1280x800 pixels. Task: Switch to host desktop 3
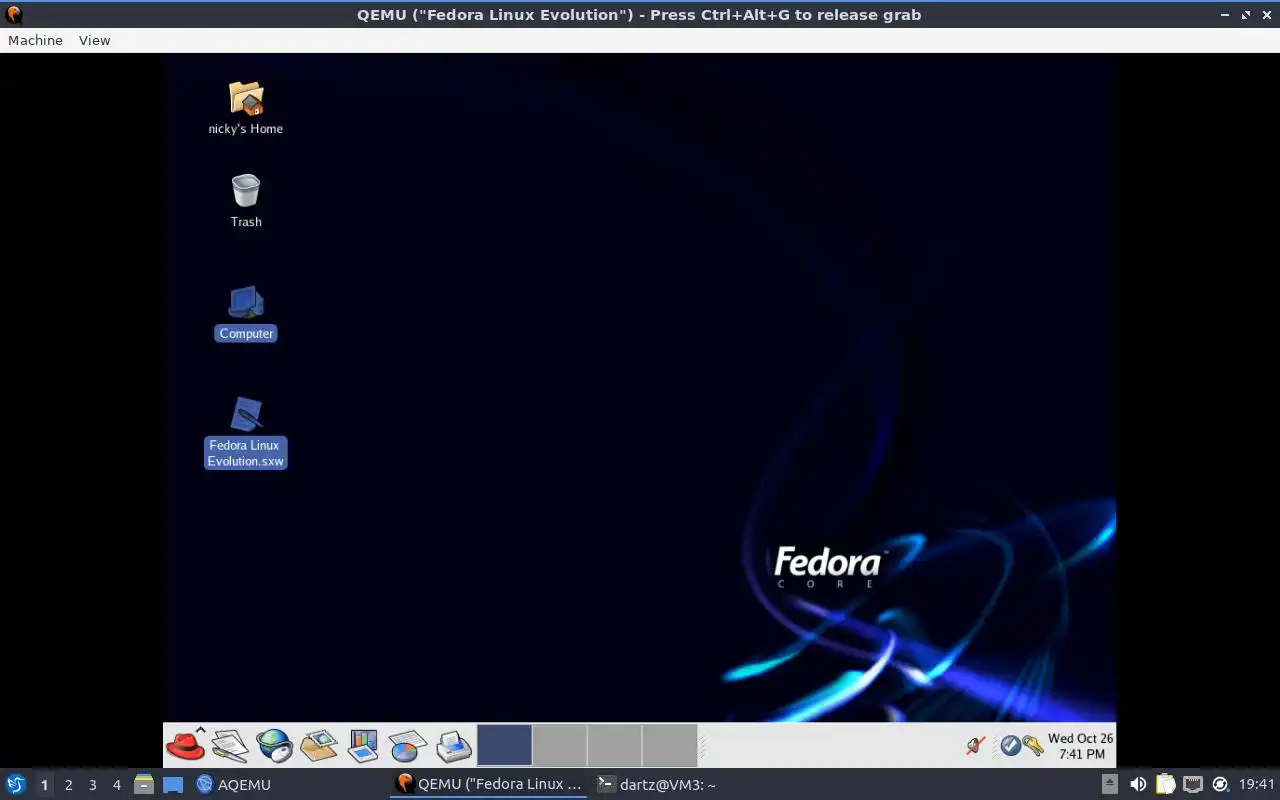point(92,785)
